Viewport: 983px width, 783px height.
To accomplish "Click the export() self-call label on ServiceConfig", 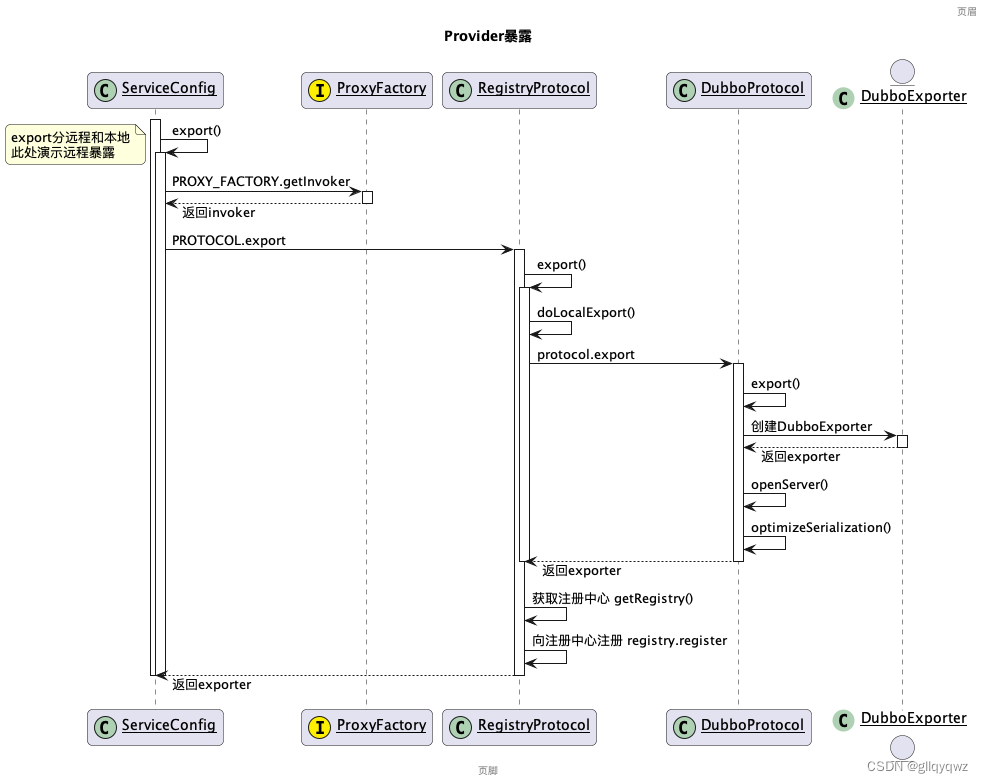I will pos(196,131).
